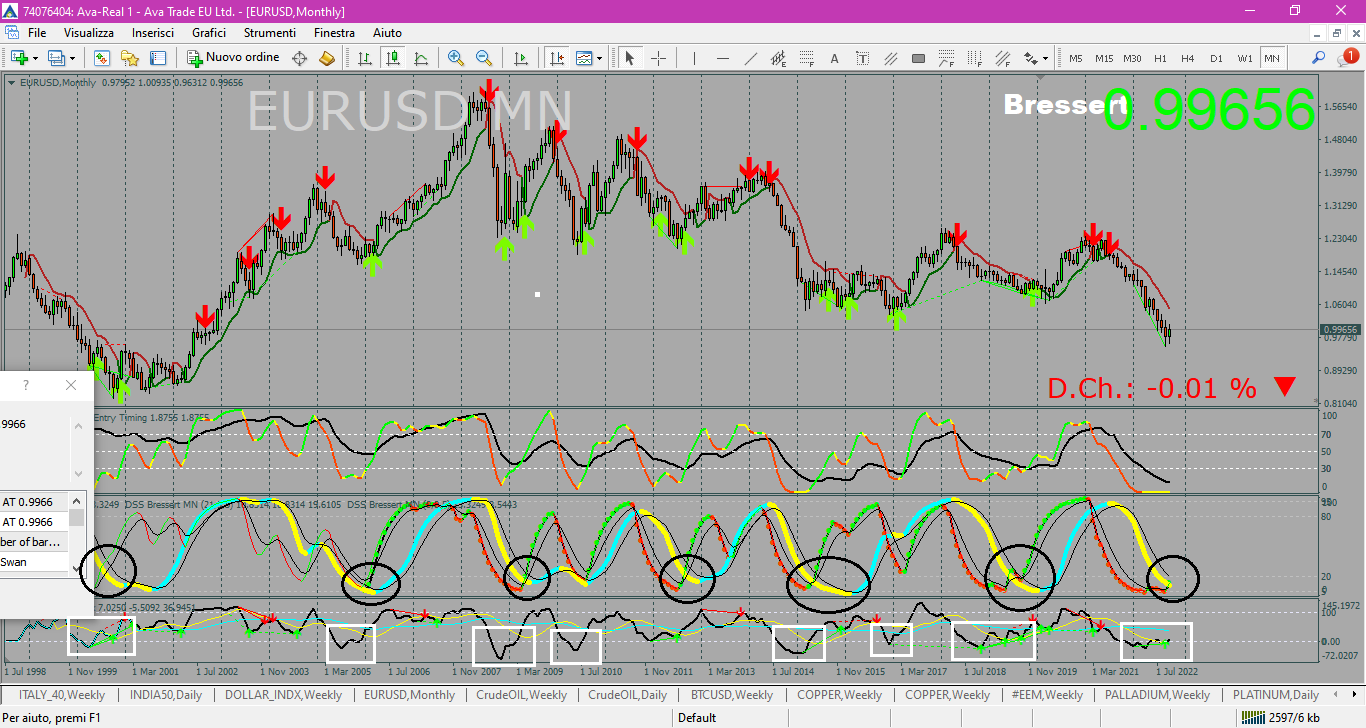Select the rectangle shape tool
Viewport: 1366px width, 728px height.
[919, 58]
